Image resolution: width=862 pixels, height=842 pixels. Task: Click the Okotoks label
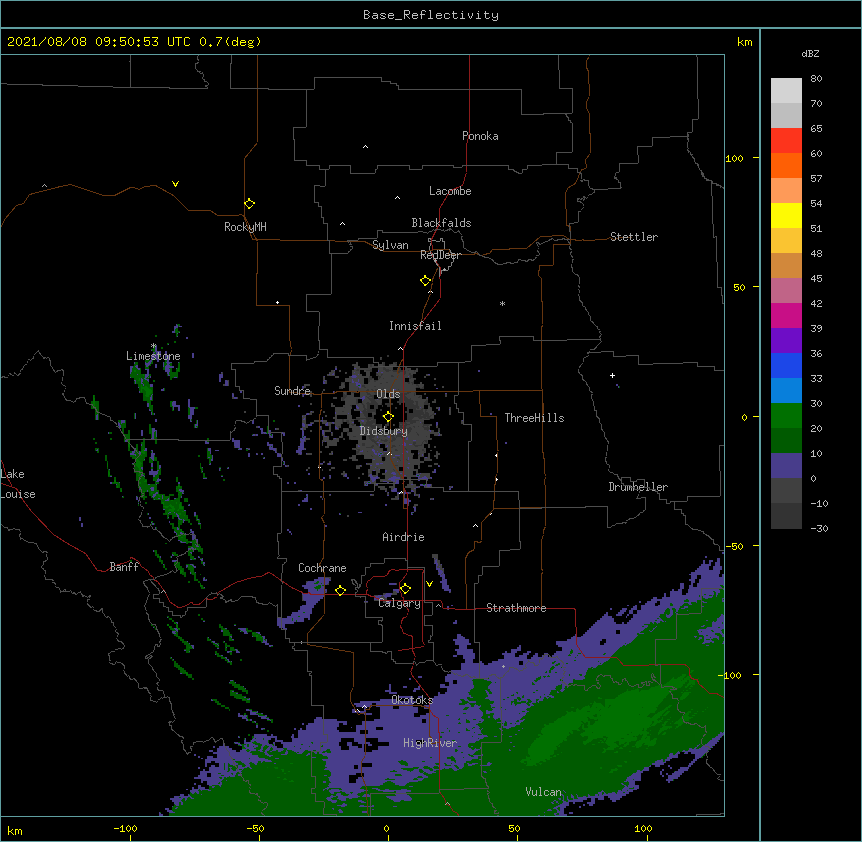point(412,700)
